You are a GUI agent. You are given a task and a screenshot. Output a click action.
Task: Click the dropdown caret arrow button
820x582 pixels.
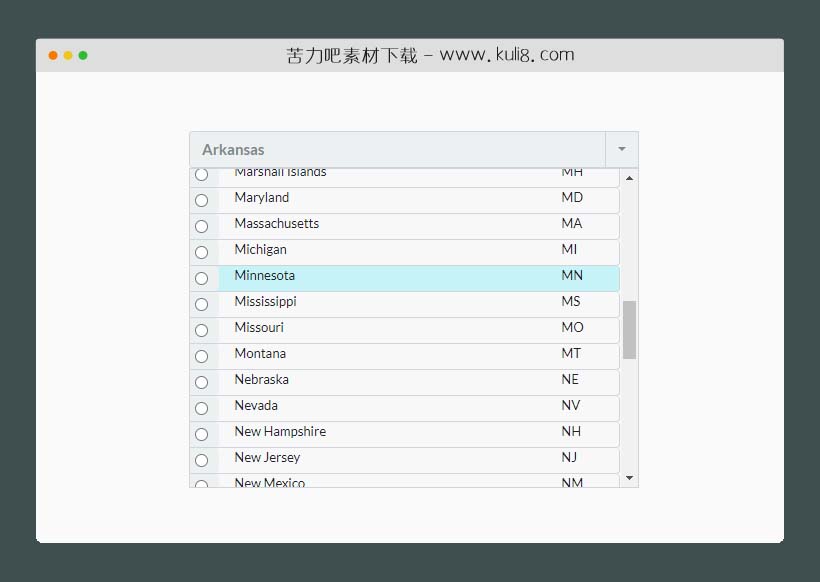coord(621,149)
